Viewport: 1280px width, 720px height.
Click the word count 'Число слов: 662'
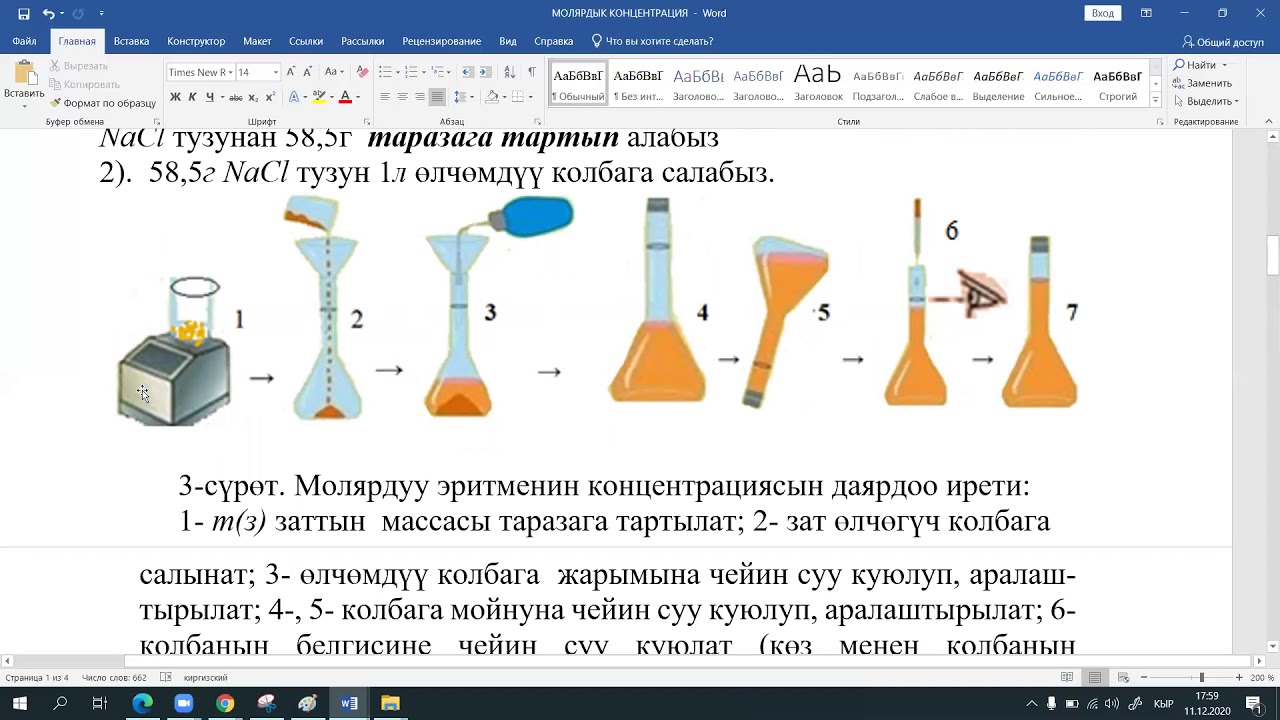pos(114,678)
